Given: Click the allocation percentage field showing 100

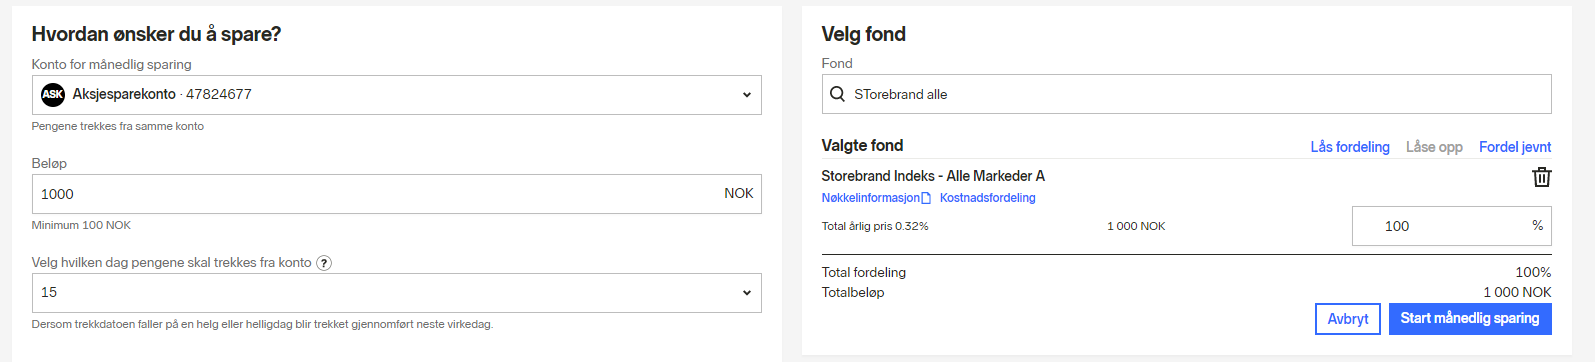Looking at the screenshot, I should [x=1451, y=226].
